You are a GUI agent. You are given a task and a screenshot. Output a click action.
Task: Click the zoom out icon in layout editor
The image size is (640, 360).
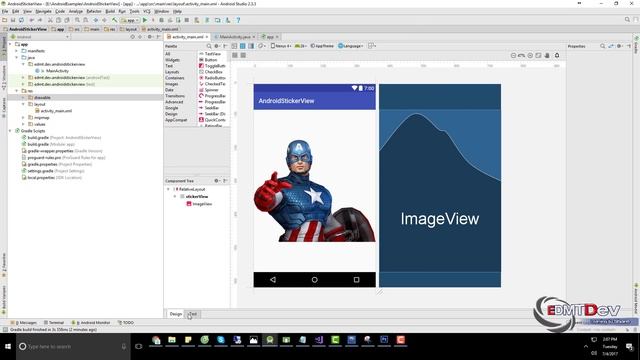[x=513, y=55]
